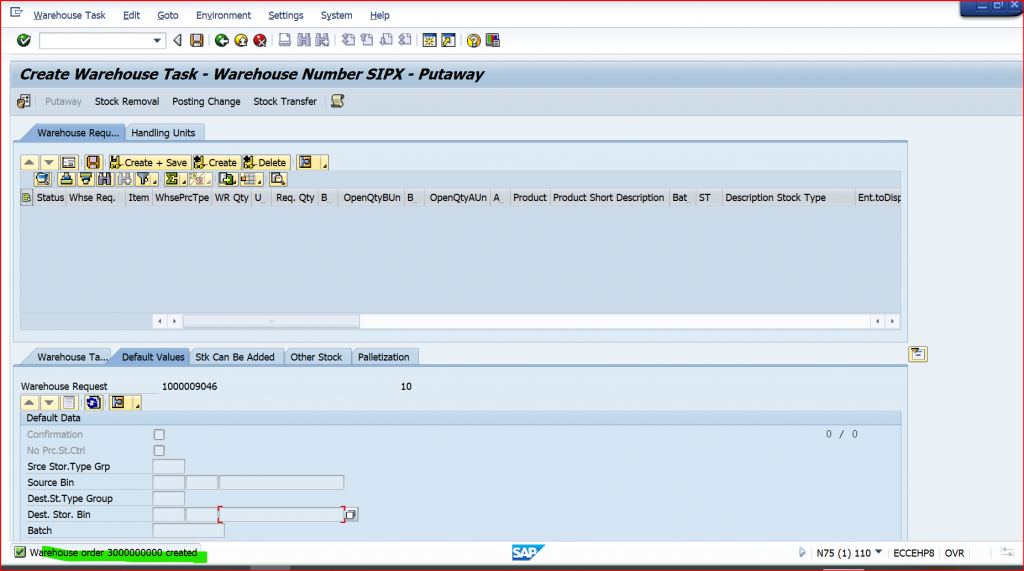Viewport: 1024px width, 571px height.
Task: Click the search help icon beside Dest. Stor. Bin
Action: pyautogui.click(x=351, y=515)
